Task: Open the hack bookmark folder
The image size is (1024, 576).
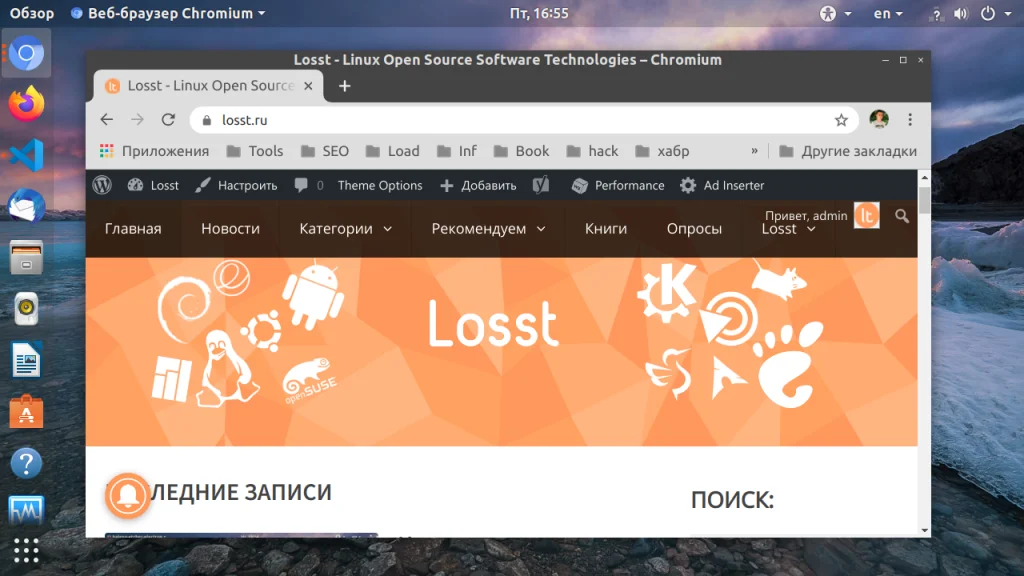Action: [592, 151]
